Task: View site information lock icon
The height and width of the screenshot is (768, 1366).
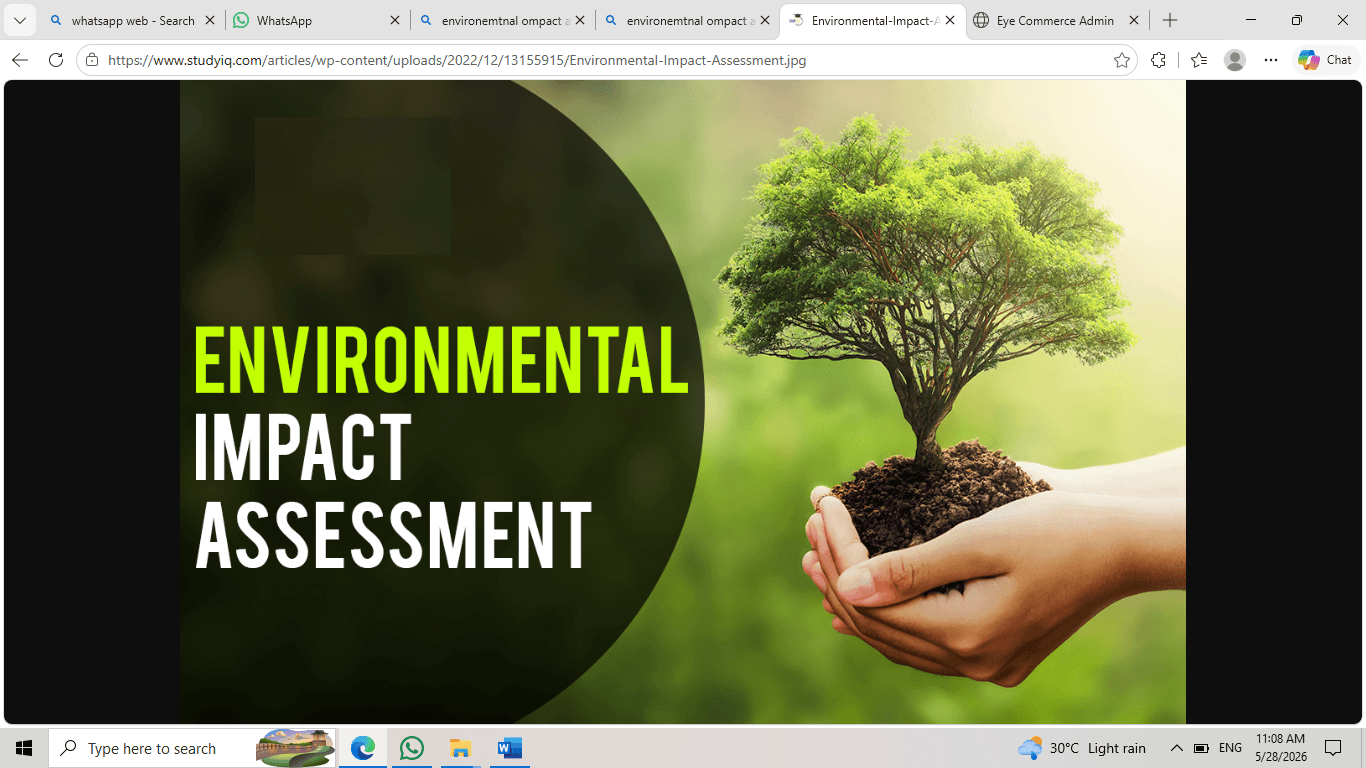Action: coord(92,60)
